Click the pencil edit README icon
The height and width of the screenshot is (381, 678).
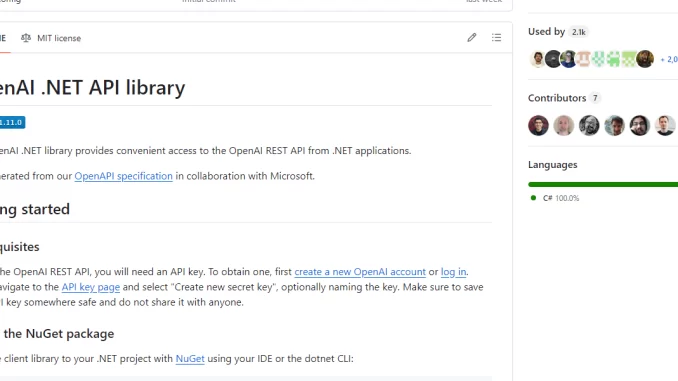coord(472,38)
